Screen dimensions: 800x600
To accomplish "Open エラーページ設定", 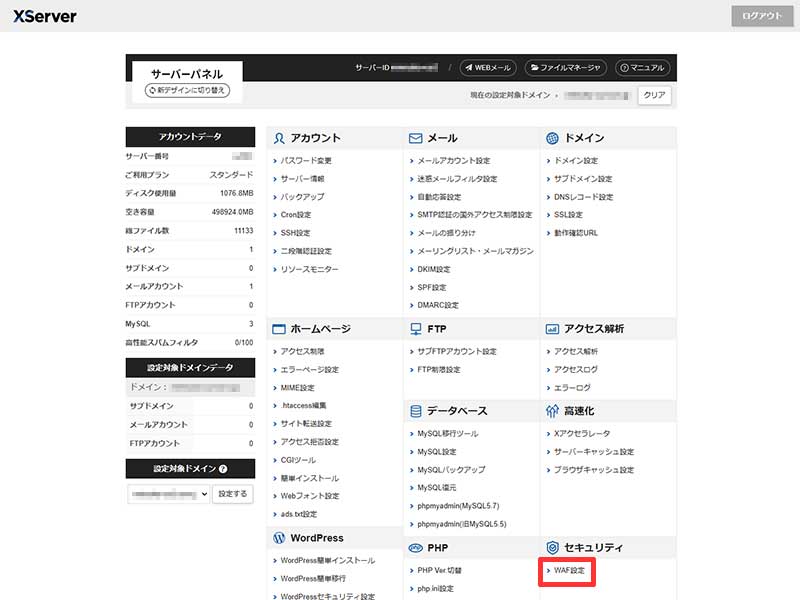I will (309, 369).
